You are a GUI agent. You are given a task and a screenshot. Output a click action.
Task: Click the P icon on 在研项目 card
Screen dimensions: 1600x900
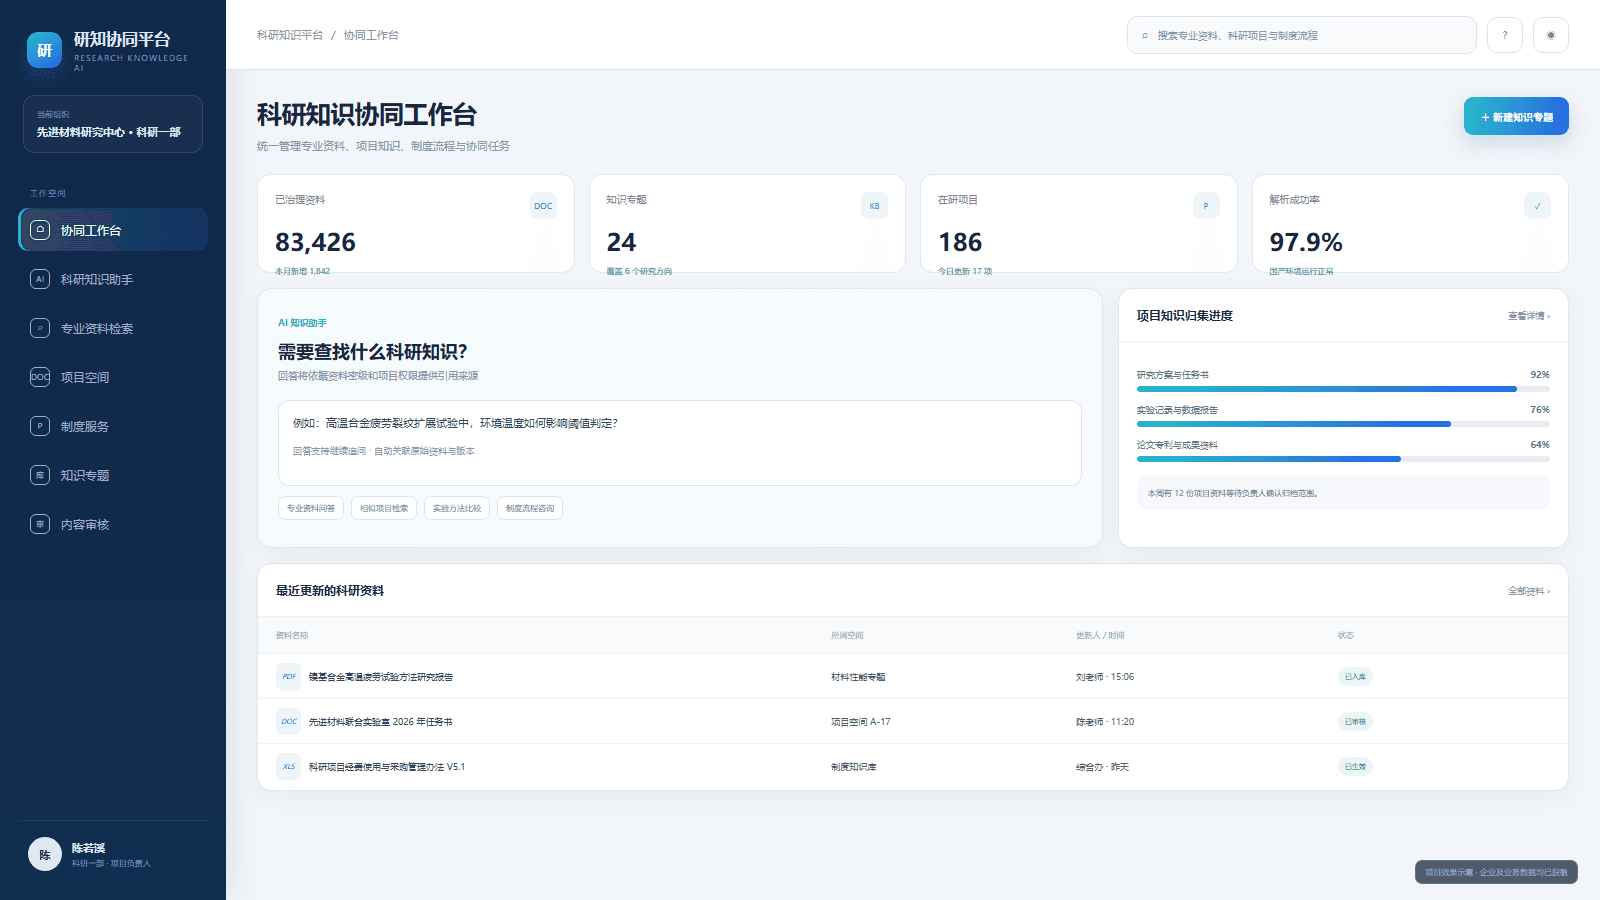tap(1206, 206)
